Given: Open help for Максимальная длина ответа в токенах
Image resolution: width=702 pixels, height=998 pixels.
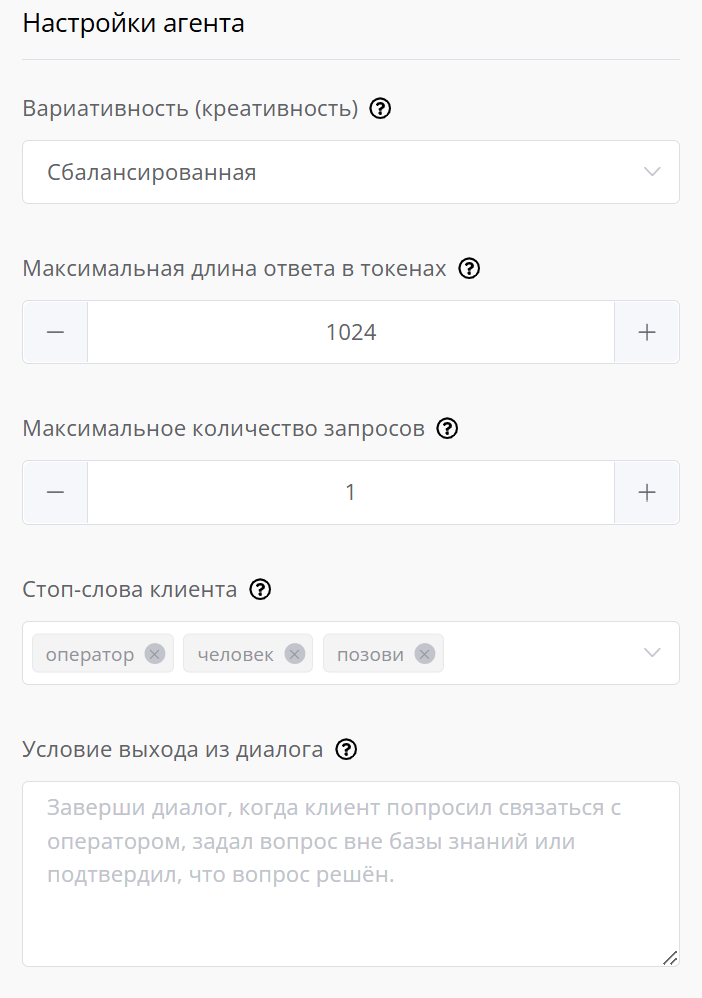Looking at the screenshot, I should (469, 269).
